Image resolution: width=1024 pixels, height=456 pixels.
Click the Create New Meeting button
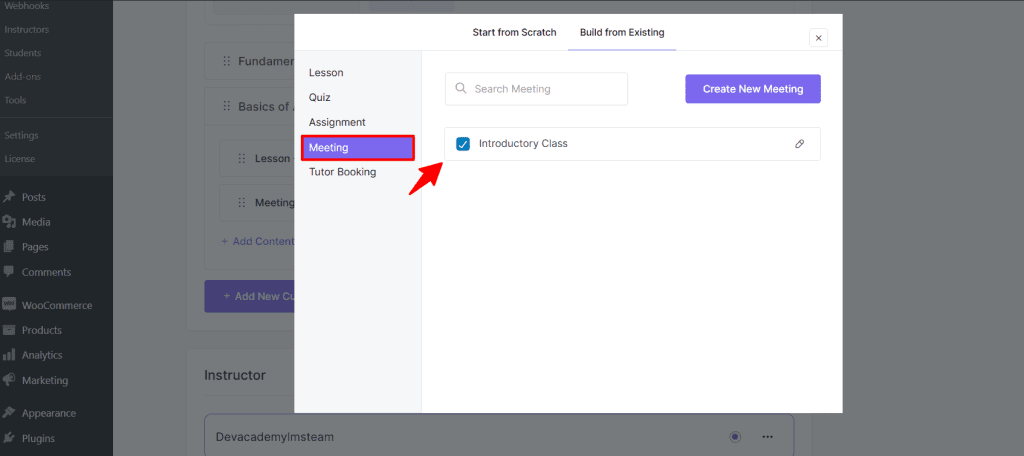click(x=752, y=89)
